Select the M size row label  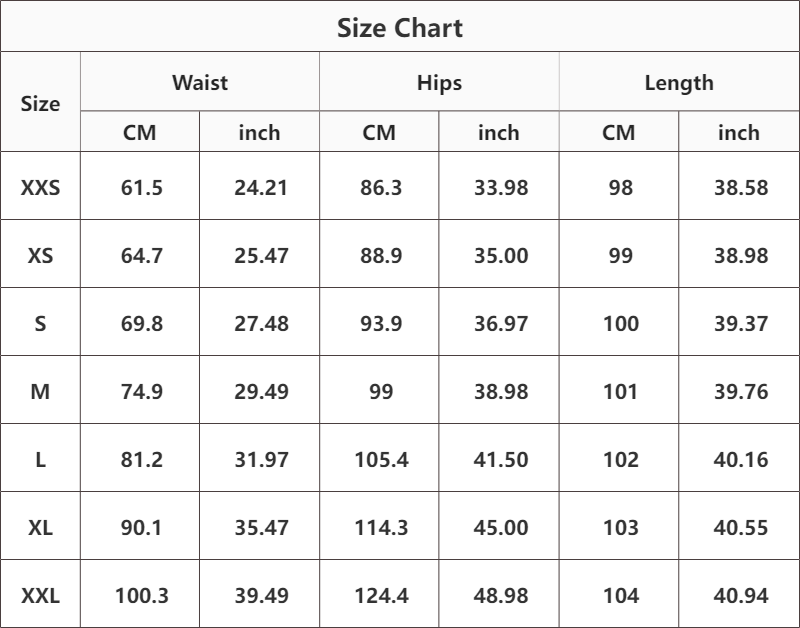(40, 392)
